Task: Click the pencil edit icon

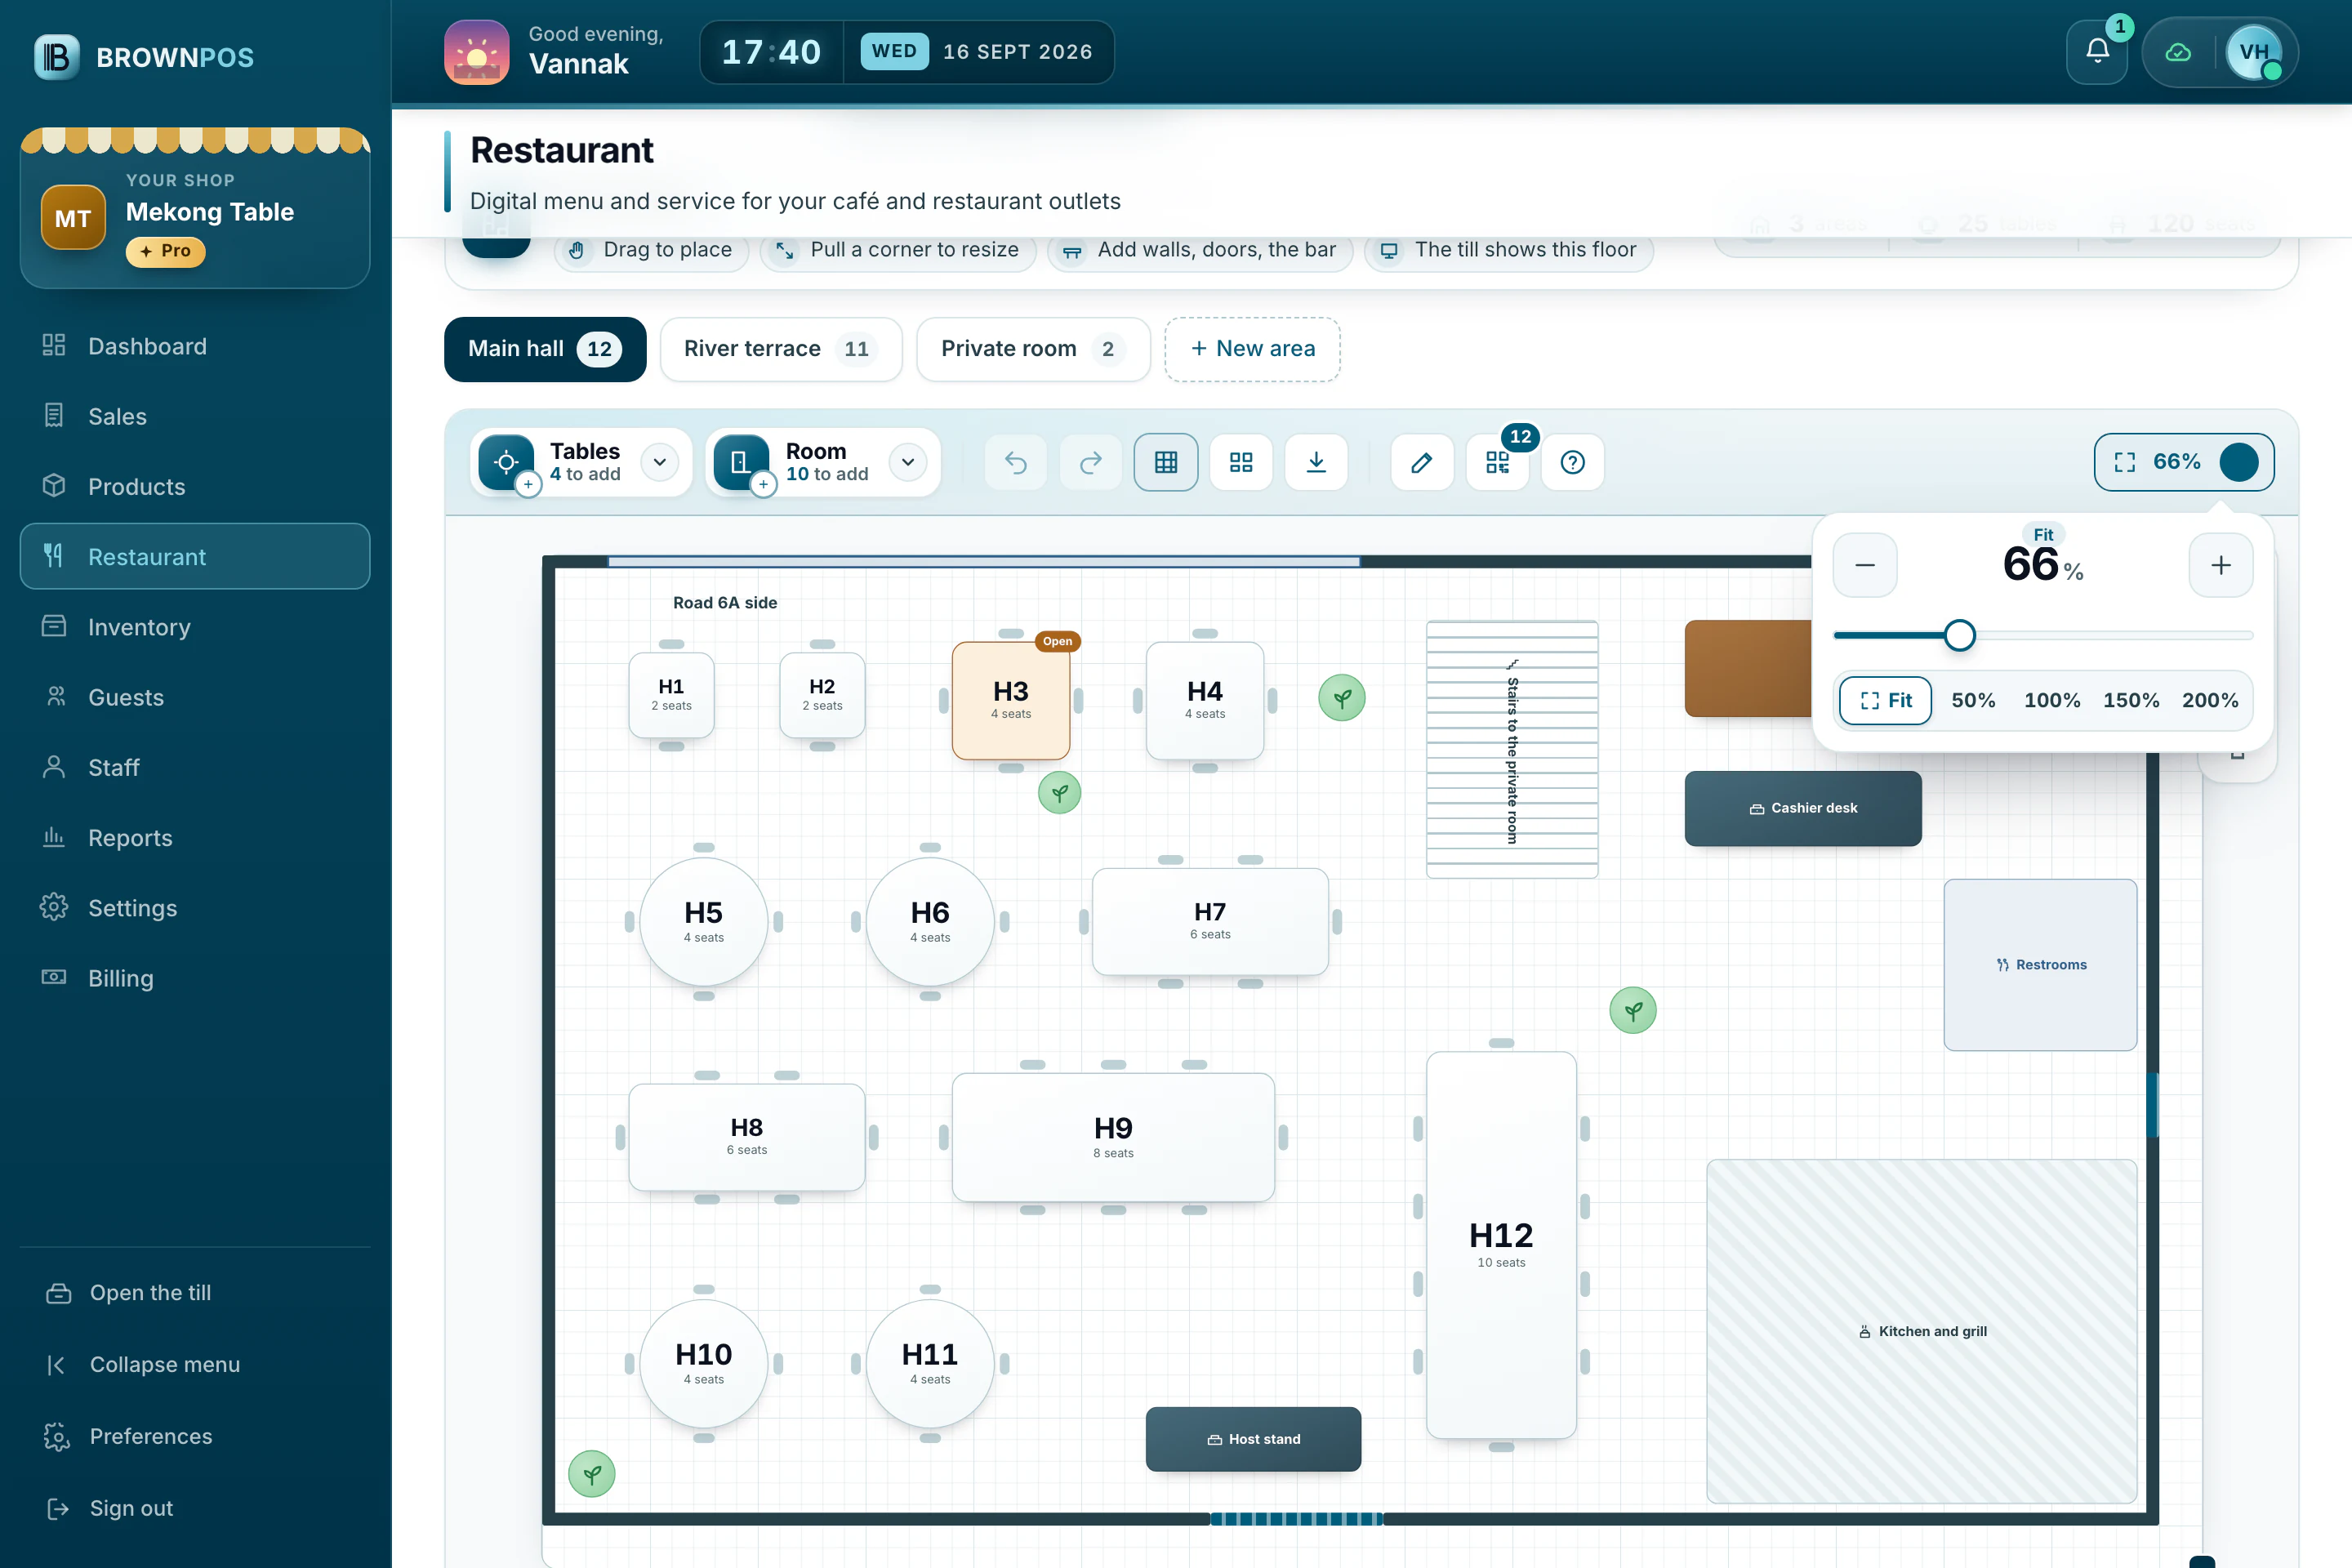Action: pos(1422,462)
